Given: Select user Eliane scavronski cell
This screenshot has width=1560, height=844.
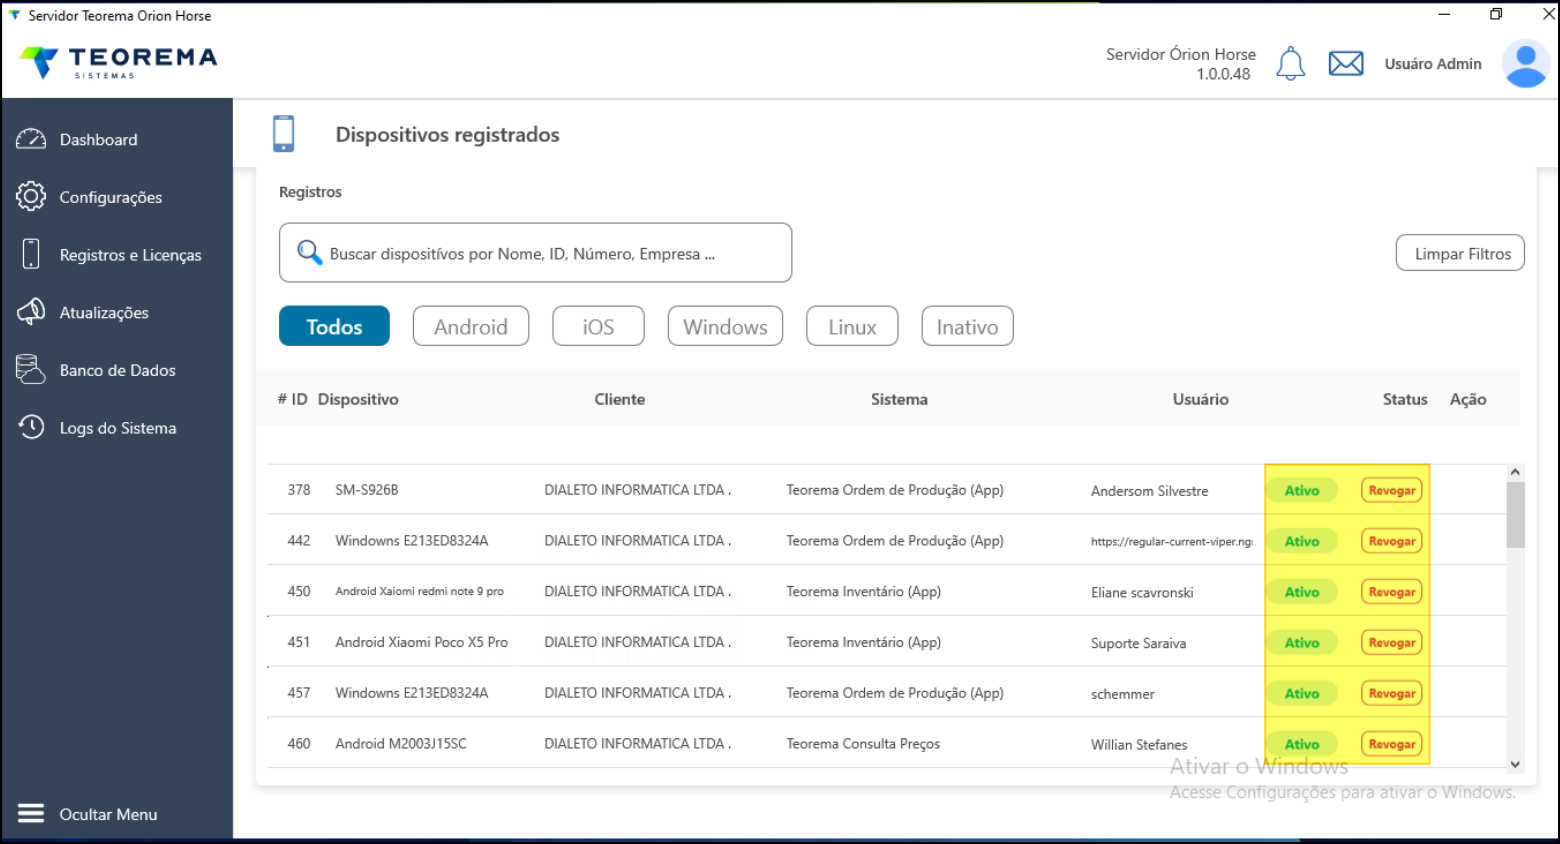Looking at the screenshot, I should tap(1142, 592).
